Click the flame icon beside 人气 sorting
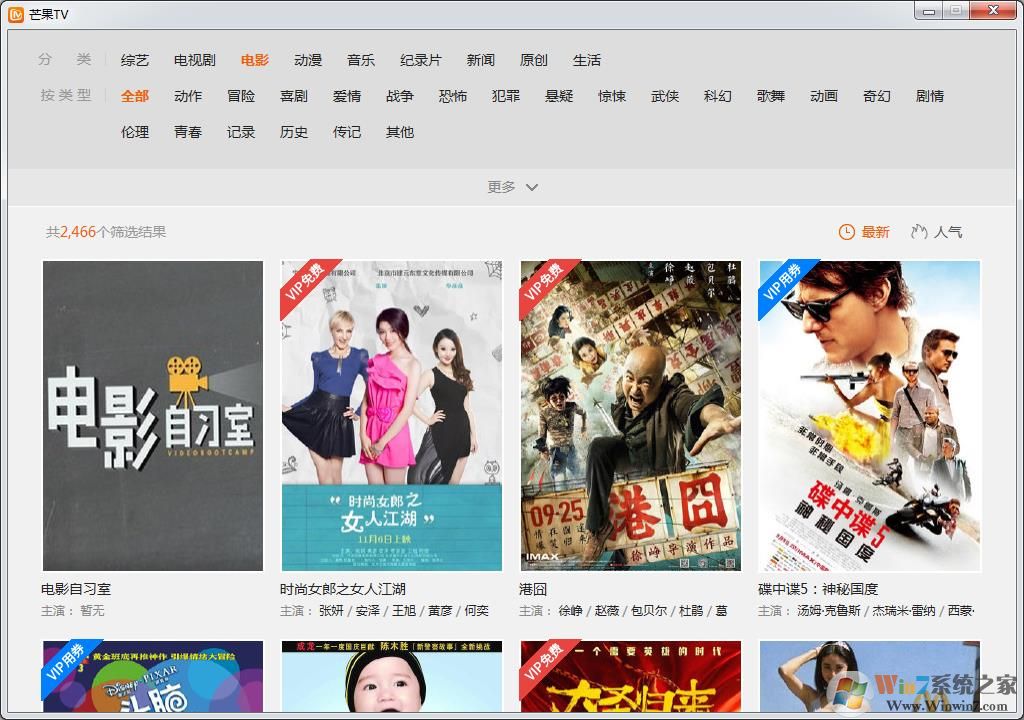The height and width of the screenshot is (720, 1024). [x=919, y=231]
